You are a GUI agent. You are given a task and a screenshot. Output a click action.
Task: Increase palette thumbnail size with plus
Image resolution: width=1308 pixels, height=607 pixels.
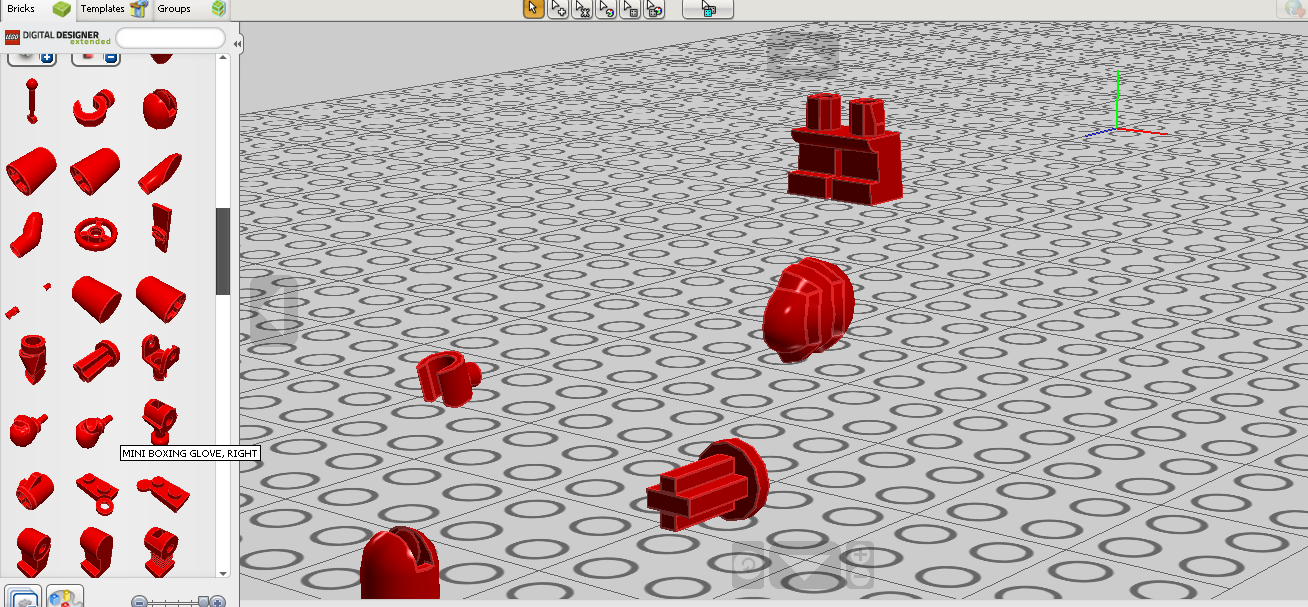tap(218, 601)
